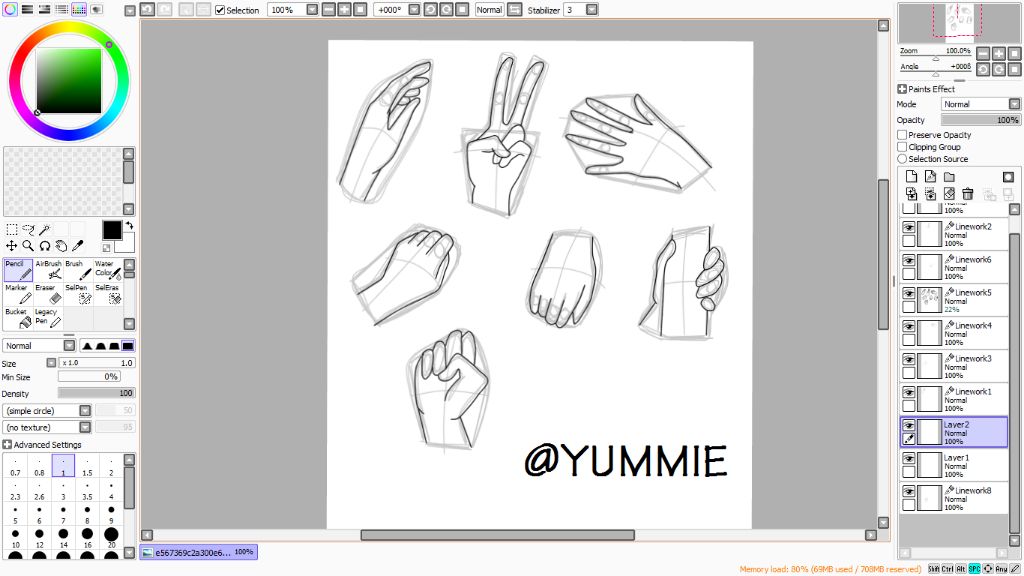This screenshot has width=1024, height=576.
Task: Choose brush size 3.5 preset
Action: click(87, 490)
